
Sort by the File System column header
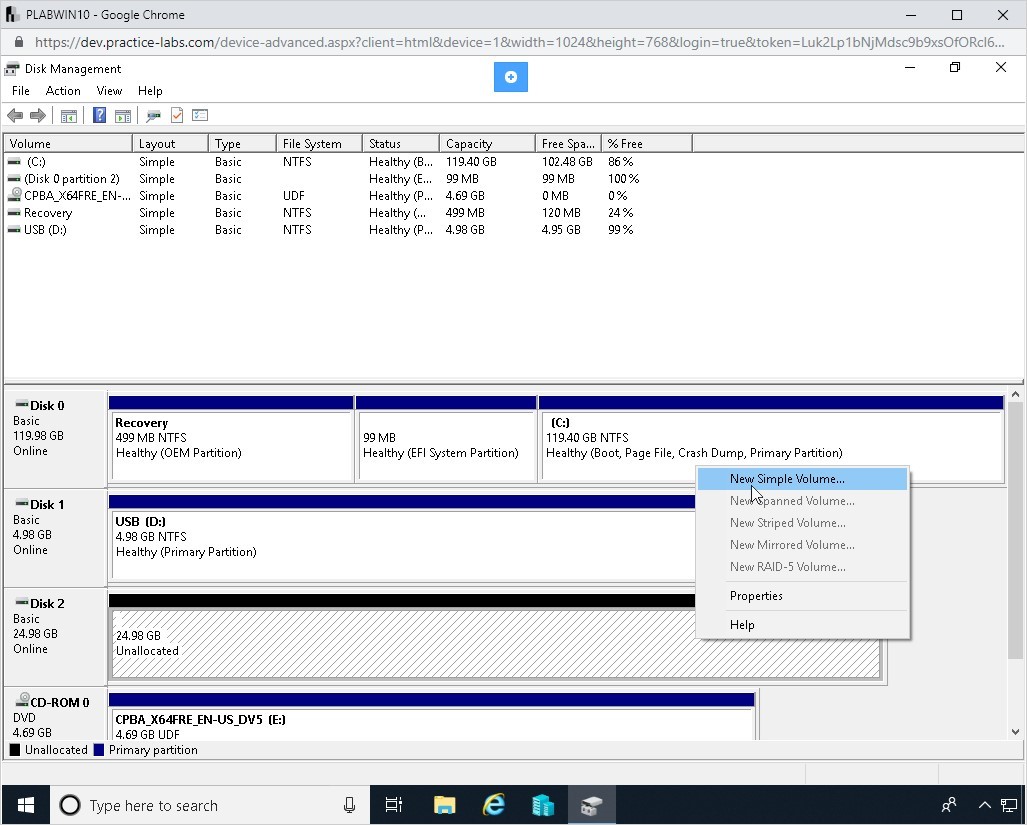click(x=320, y=143)
